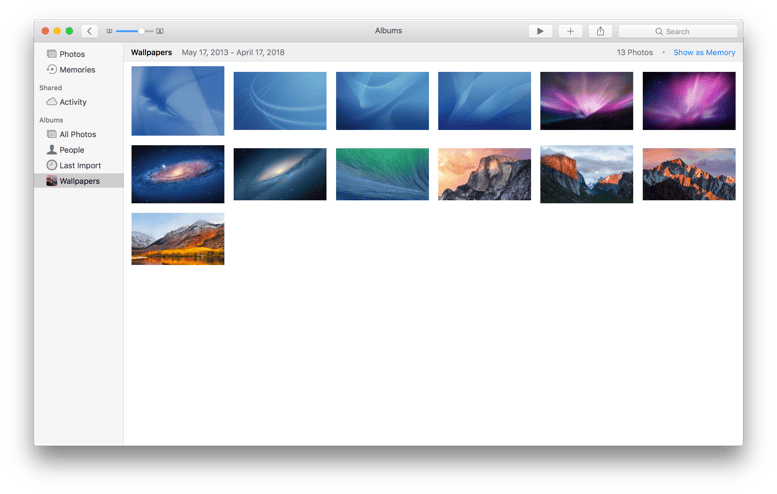
Task: Click the yellow minimize window button
Action: 57,31
